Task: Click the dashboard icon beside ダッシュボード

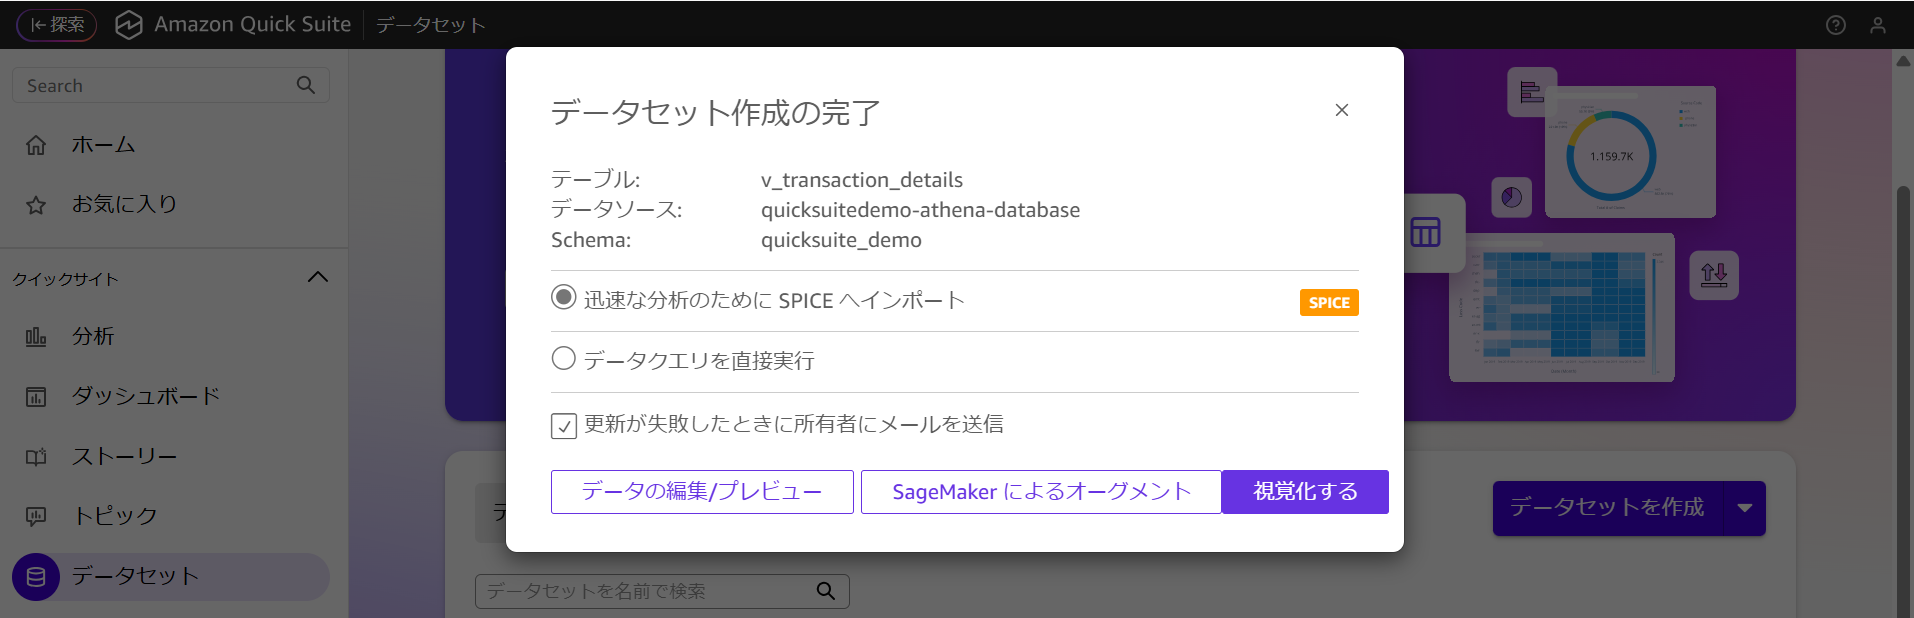Action: (36, 397)
